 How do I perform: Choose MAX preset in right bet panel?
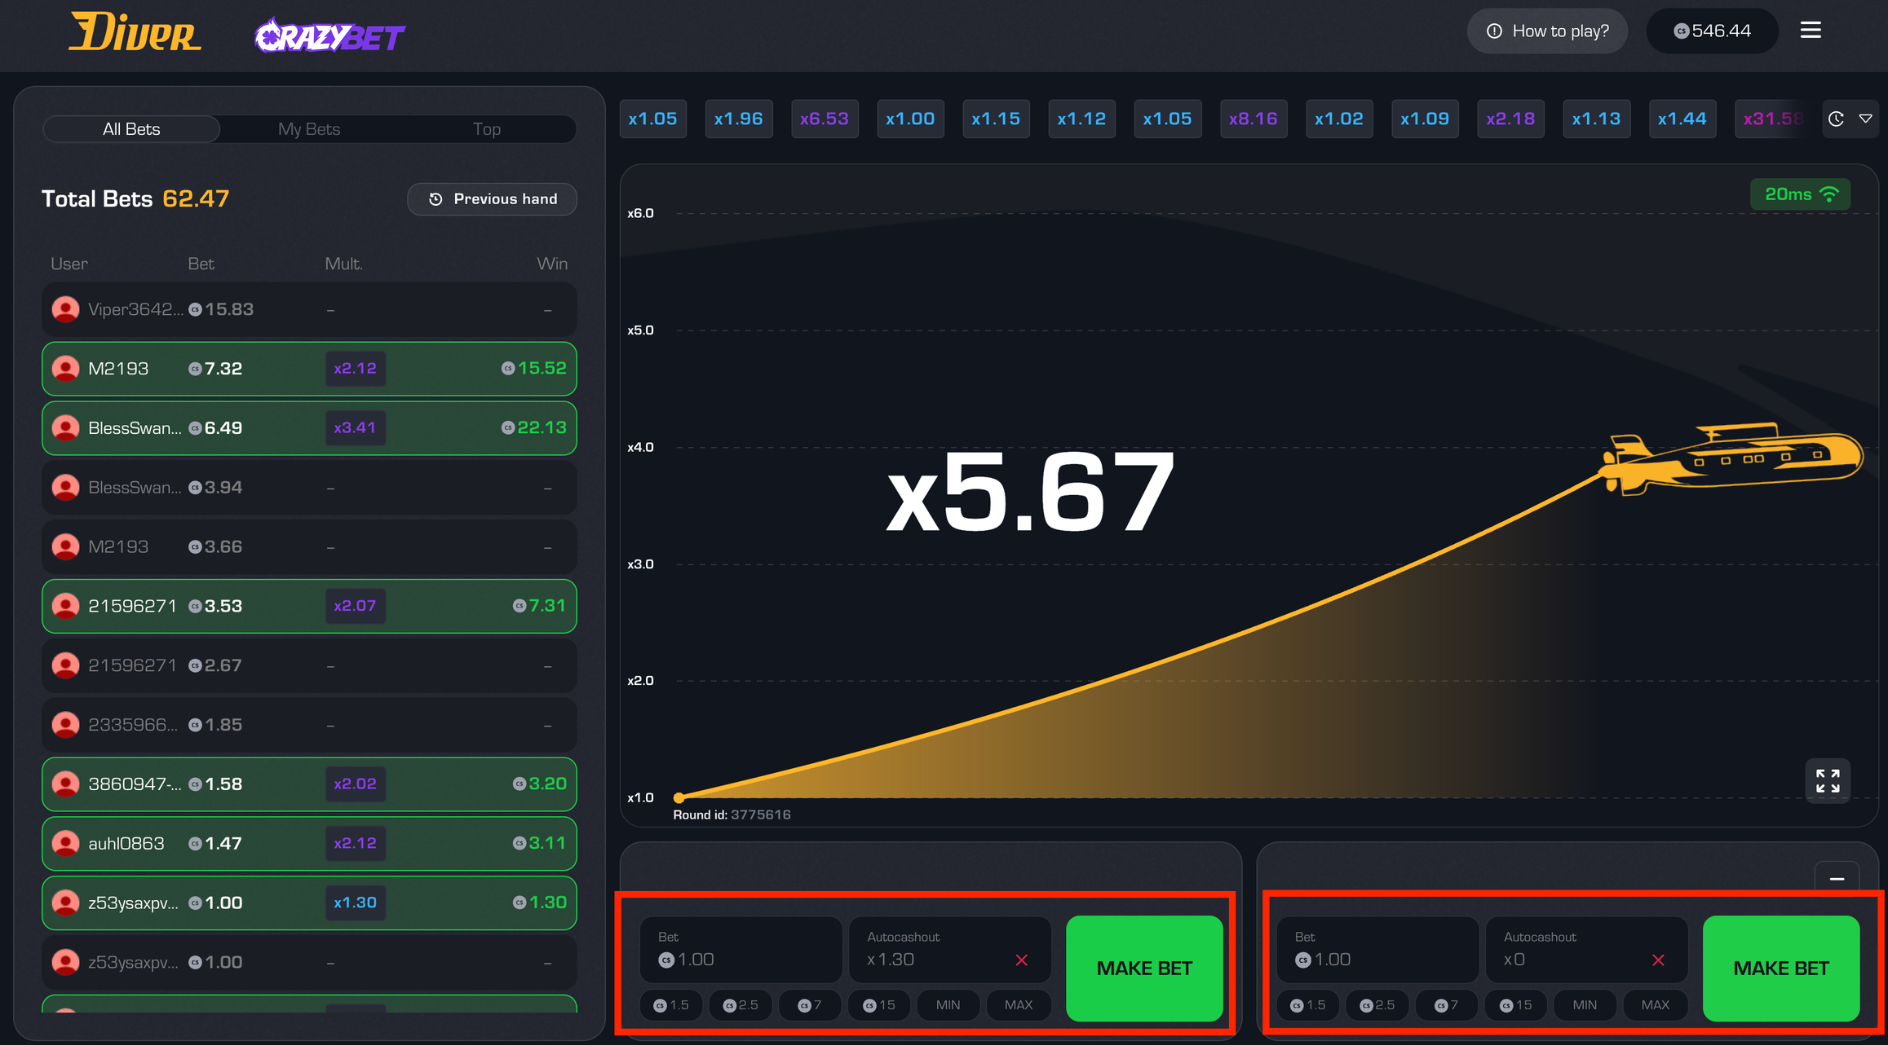pos(1655,1005)
